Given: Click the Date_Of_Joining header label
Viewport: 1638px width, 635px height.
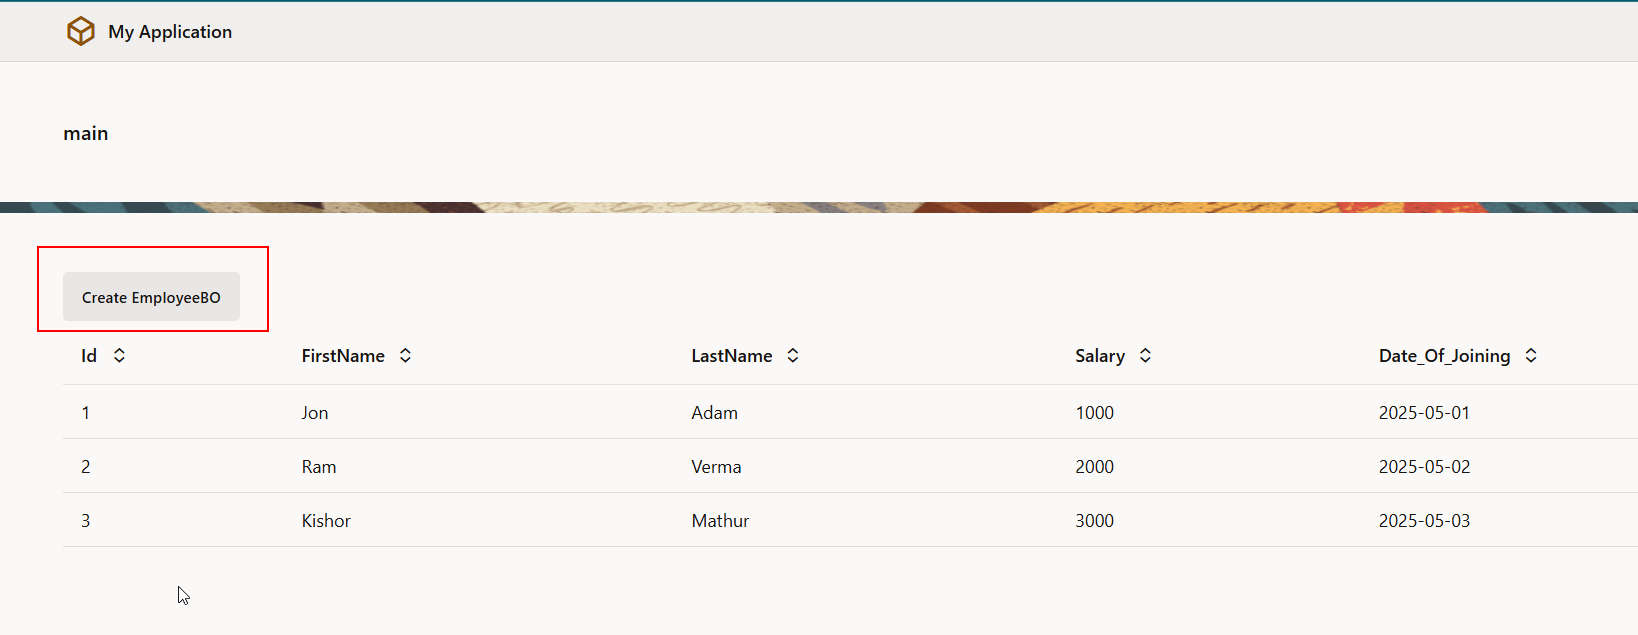Looking at the screenshot, I should (1444, 356).
